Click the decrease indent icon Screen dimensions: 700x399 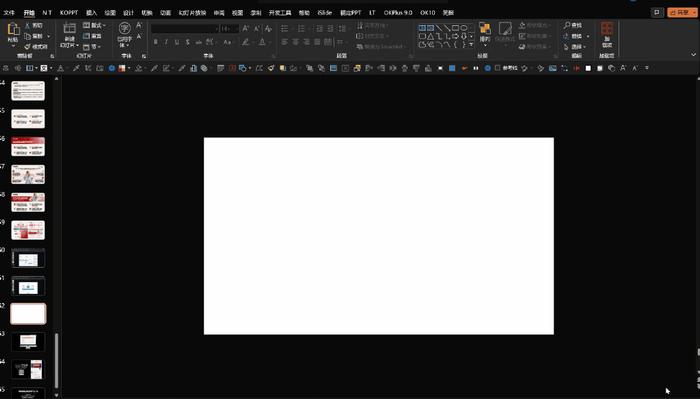pos(320,29)
